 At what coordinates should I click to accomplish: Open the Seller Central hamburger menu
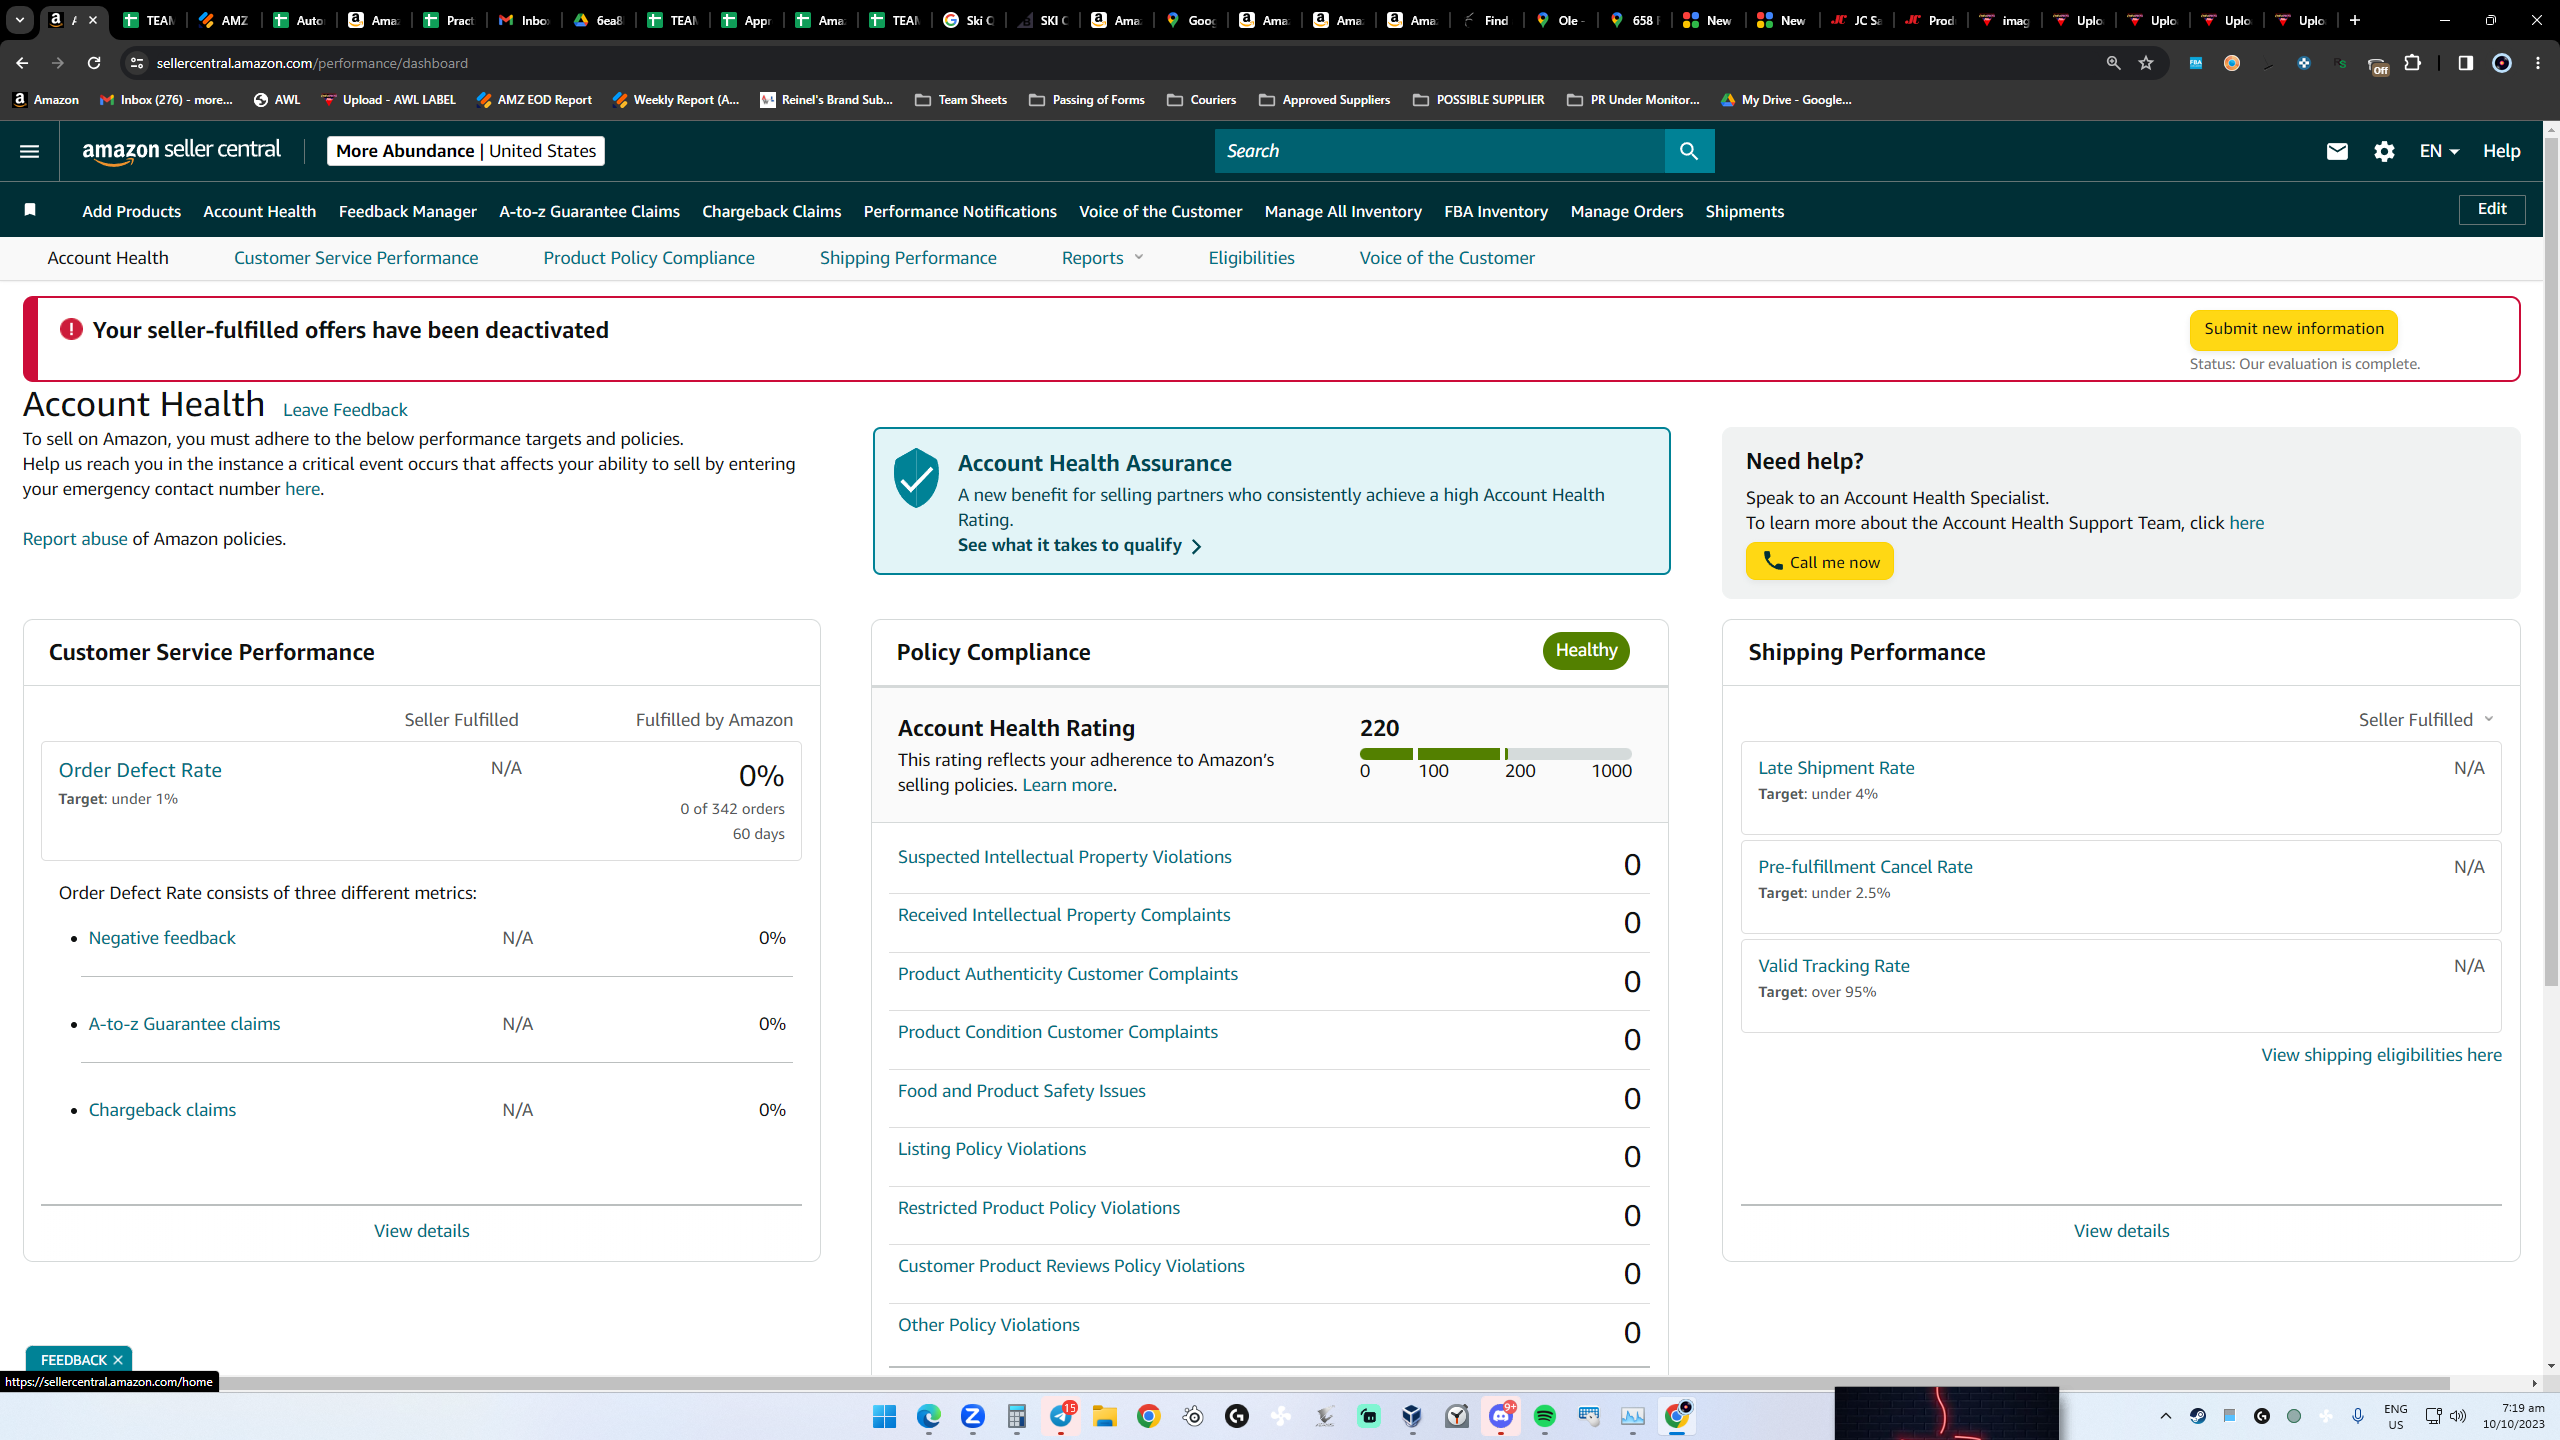coord(29,151)
